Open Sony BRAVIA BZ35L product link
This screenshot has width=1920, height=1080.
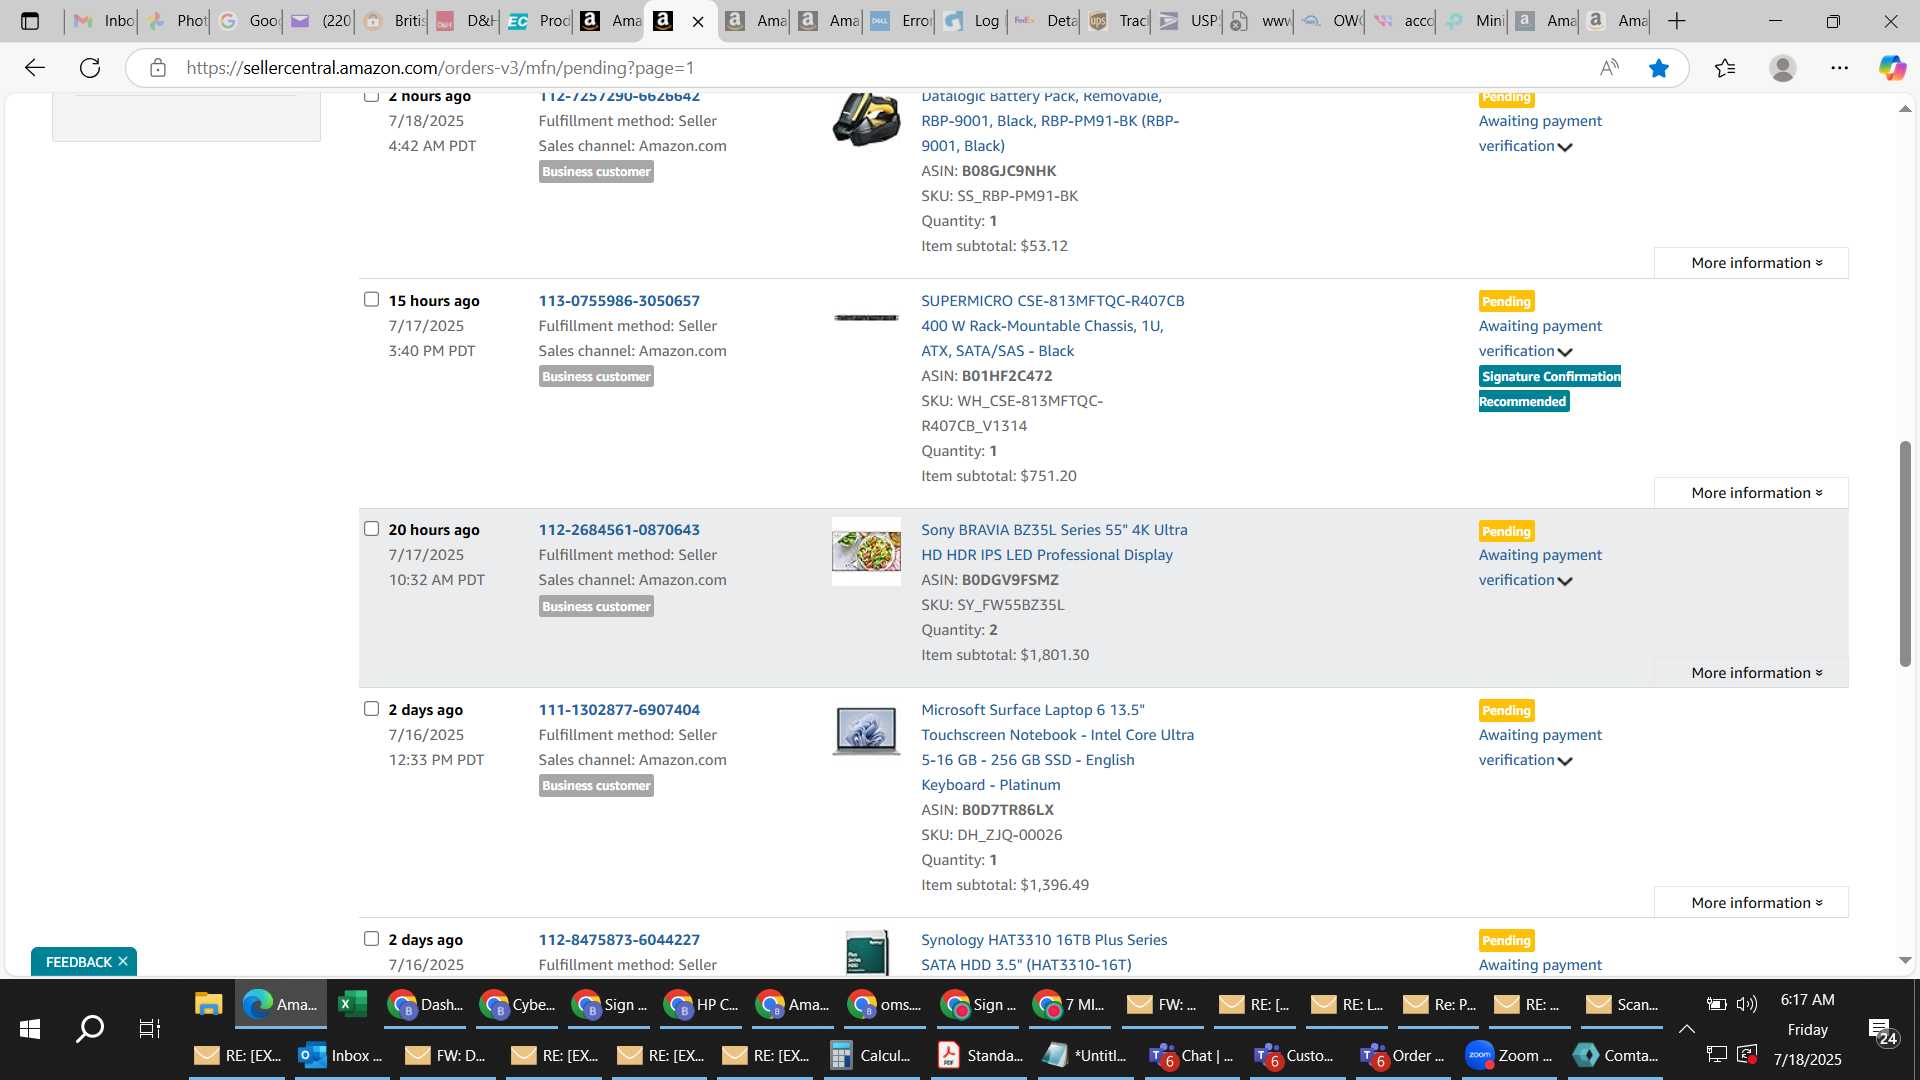tap(1054, 542)
